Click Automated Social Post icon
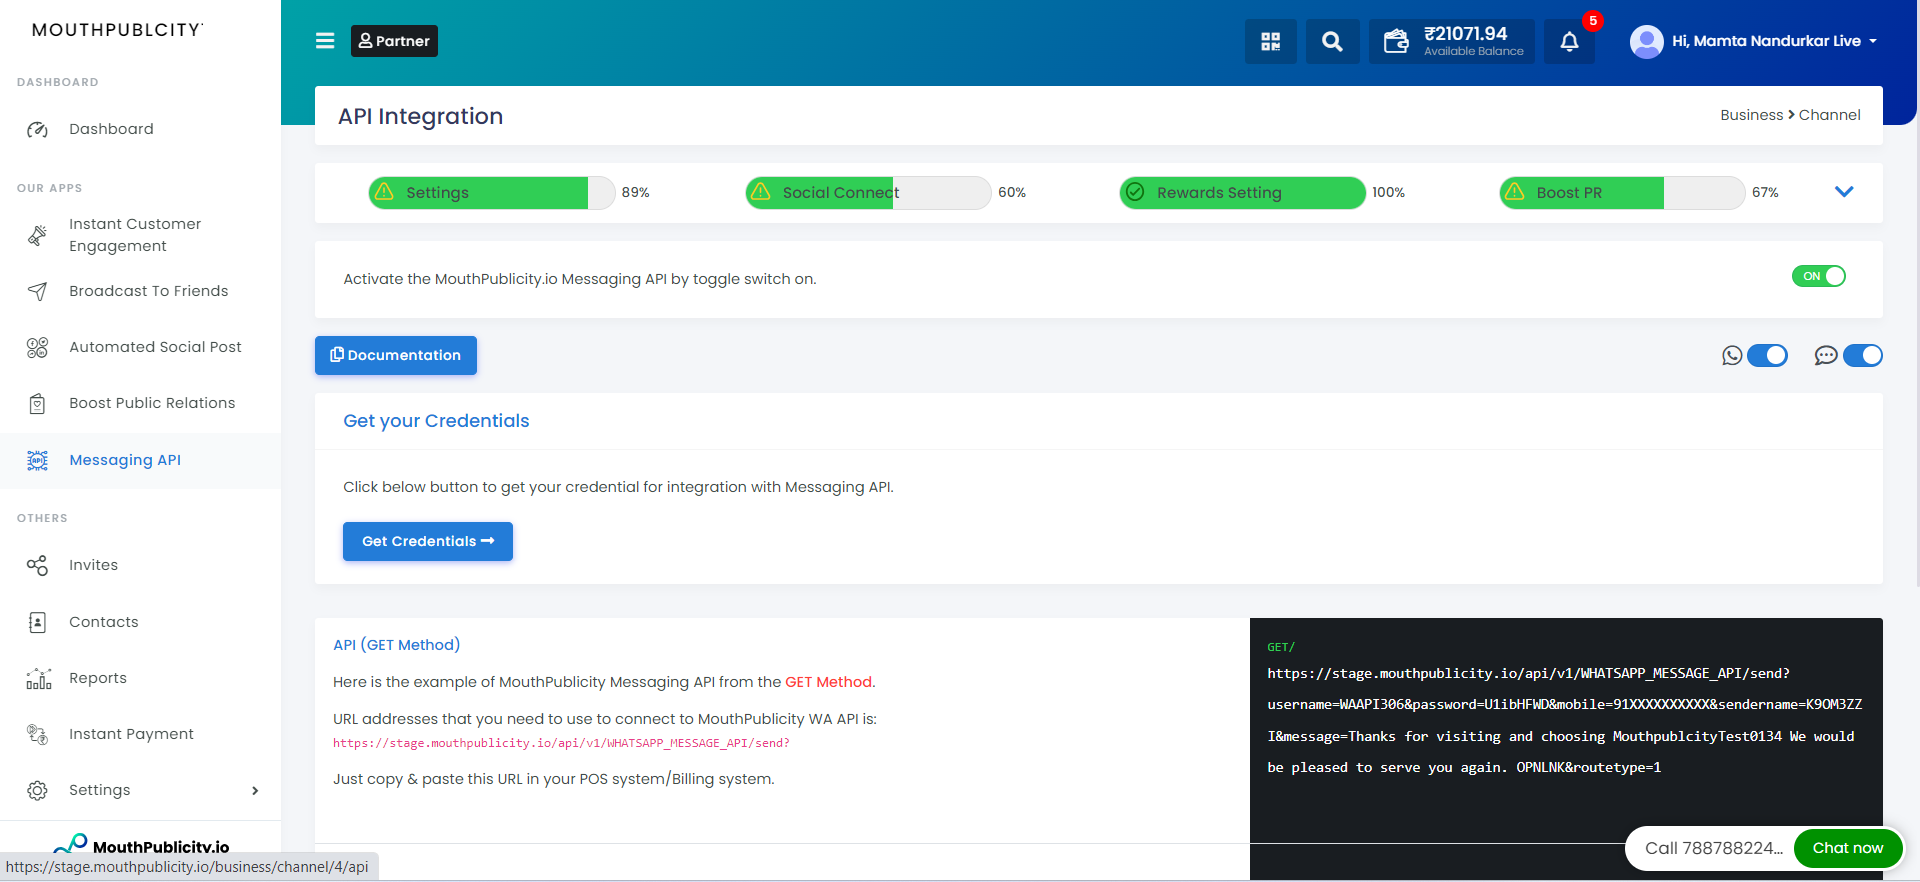1920x882 pixels. click(x=37, y=347)
